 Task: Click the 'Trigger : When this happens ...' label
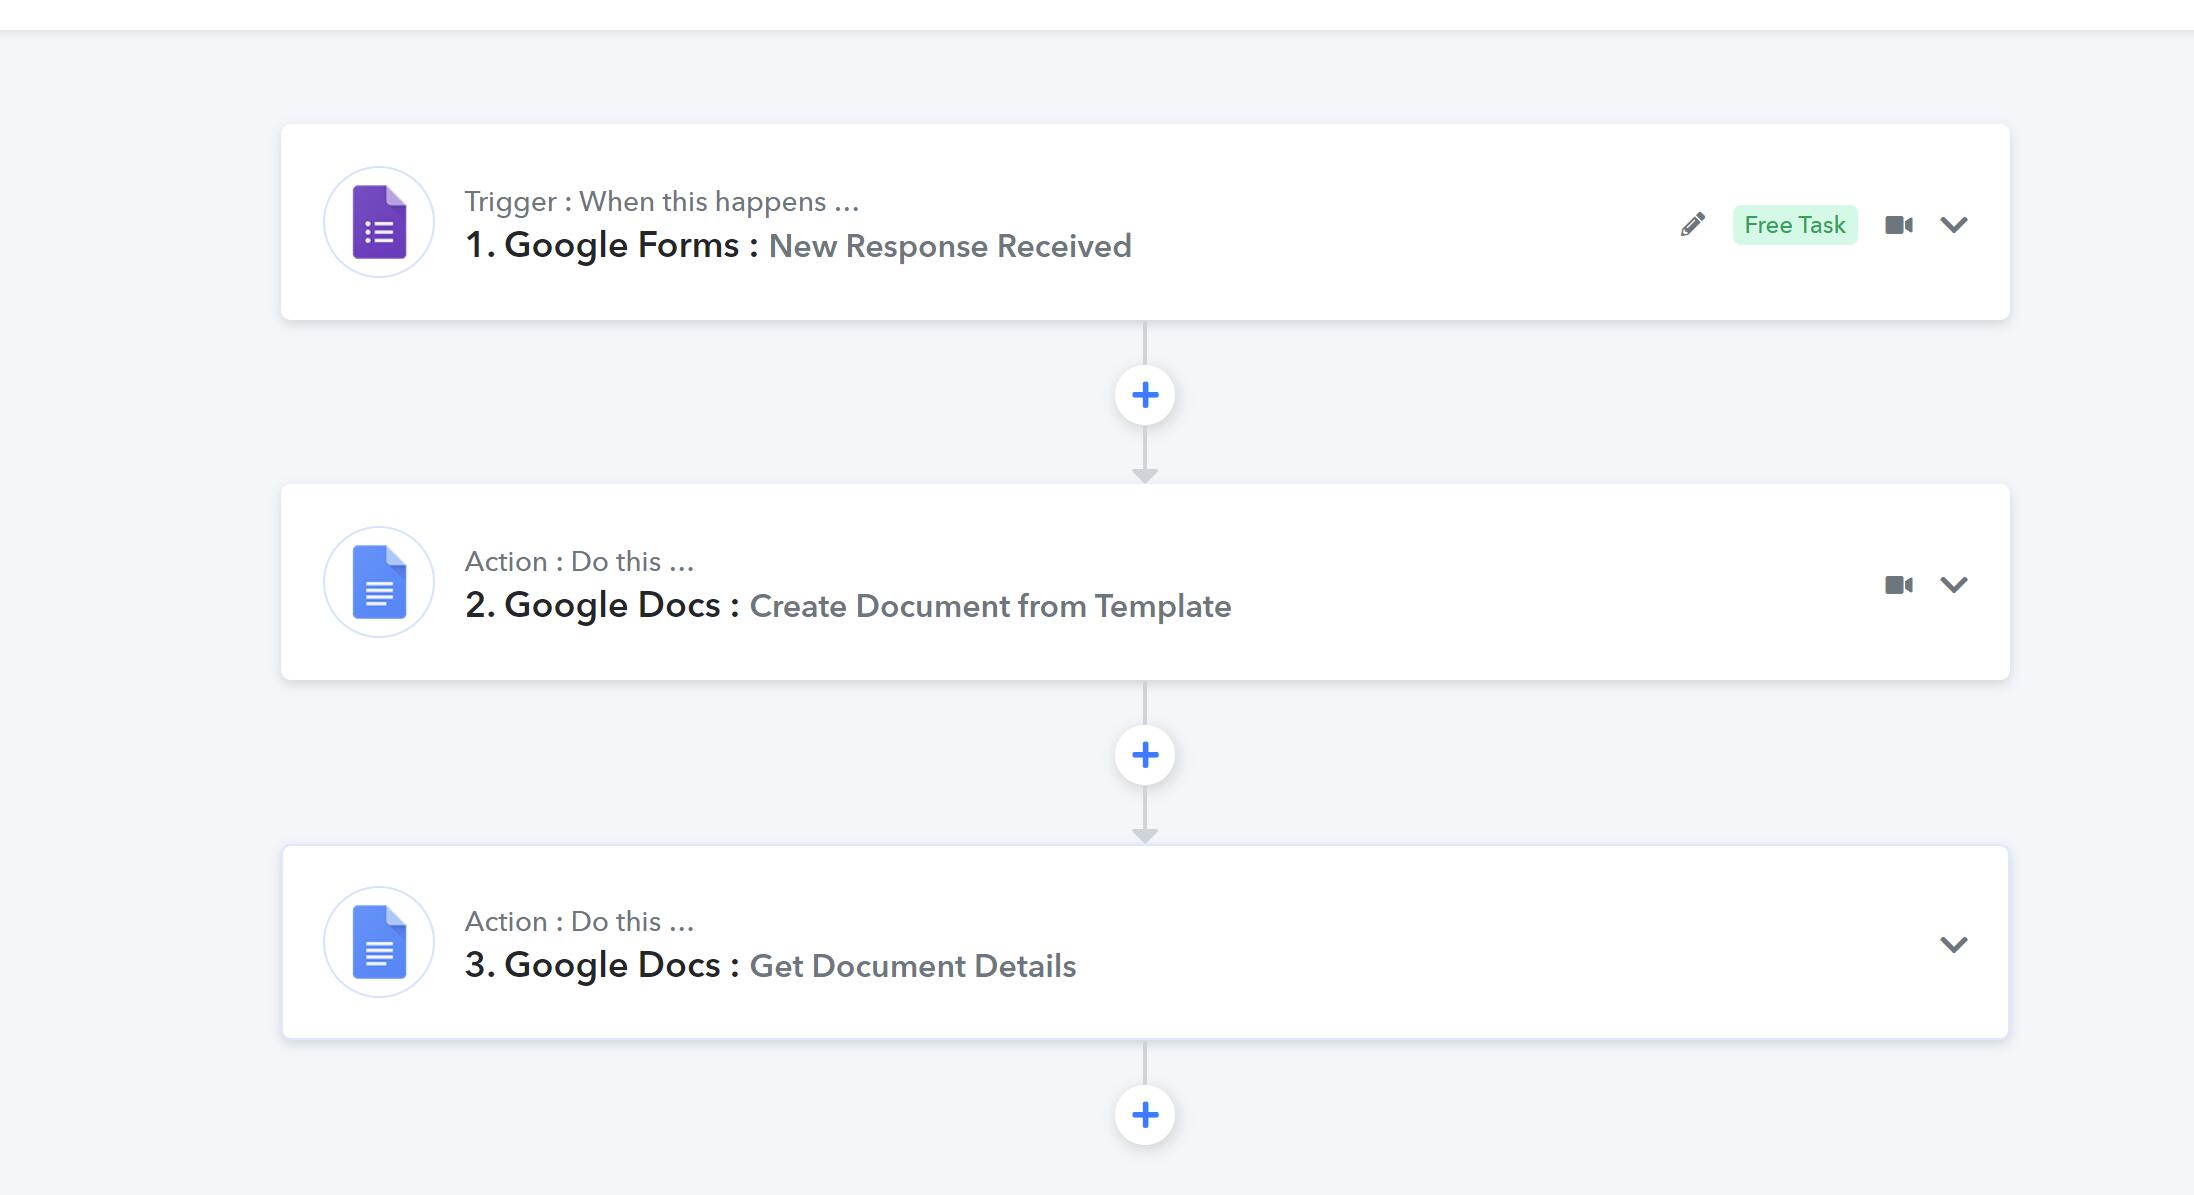pyautogui.click(x=662, y=202)
